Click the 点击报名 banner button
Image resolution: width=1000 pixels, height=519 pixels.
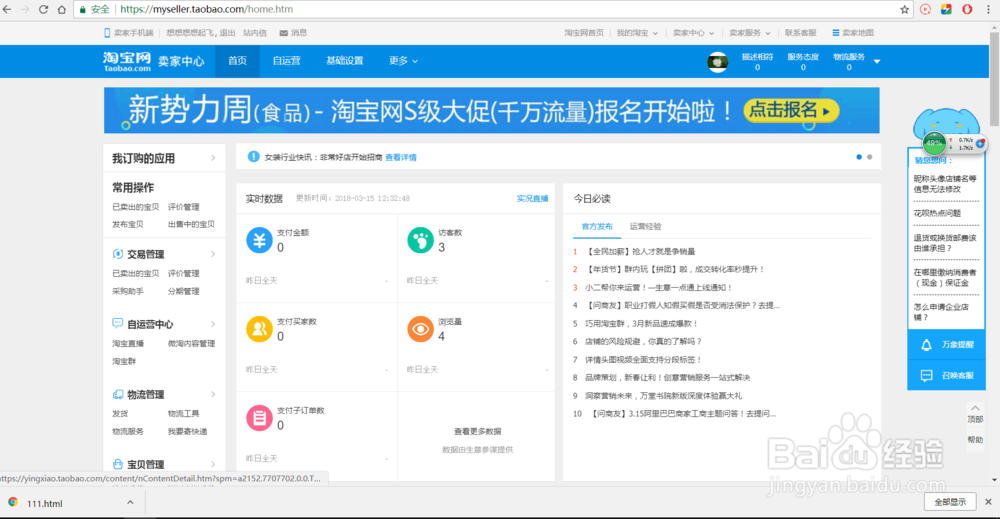791,110
